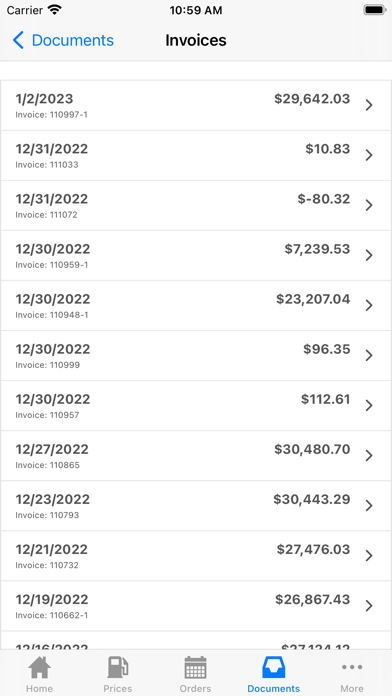392x696 pixels.
Task: Expand chevron for the $10.83 invoice
Action: (x=369, y=155)
